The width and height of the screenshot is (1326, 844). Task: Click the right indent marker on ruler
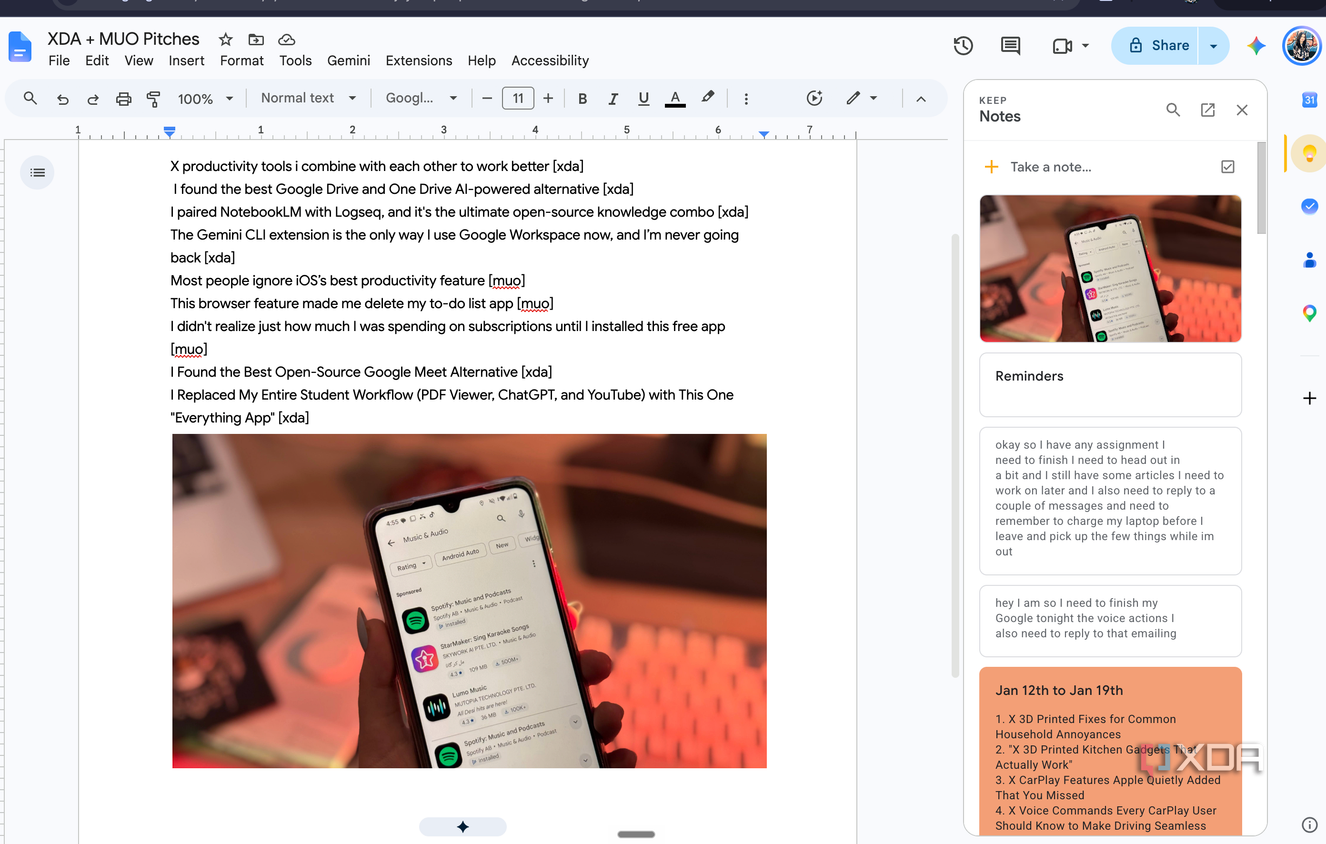point(764,134)
